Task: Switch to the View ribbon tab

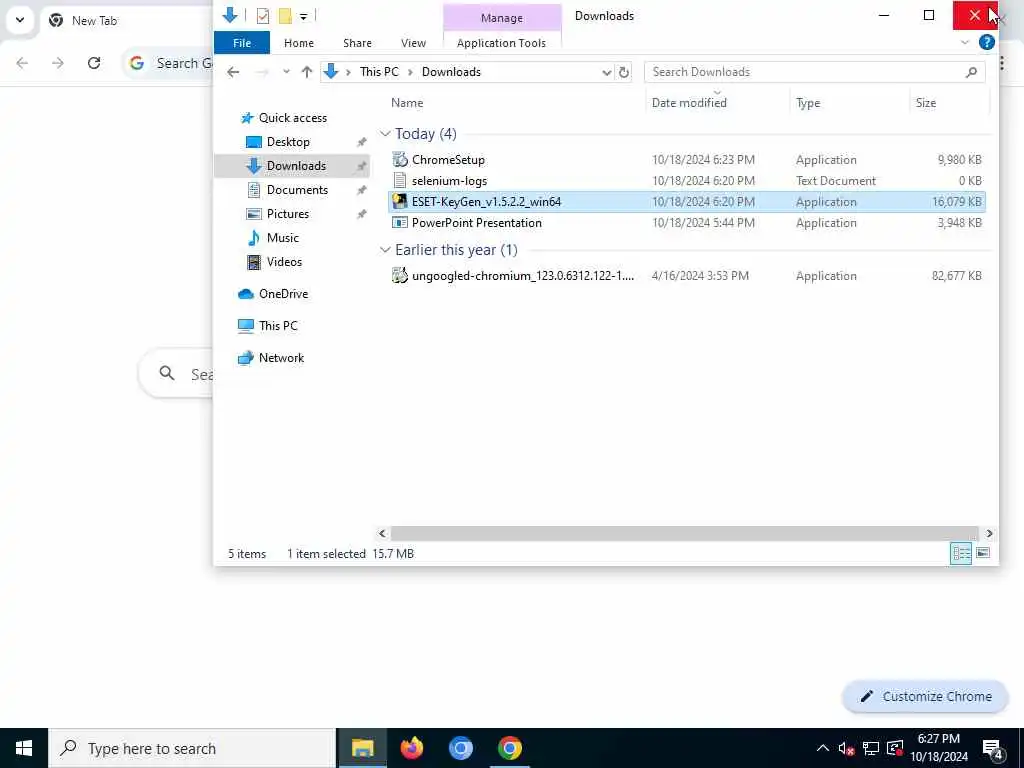Action: coord(413,43)
